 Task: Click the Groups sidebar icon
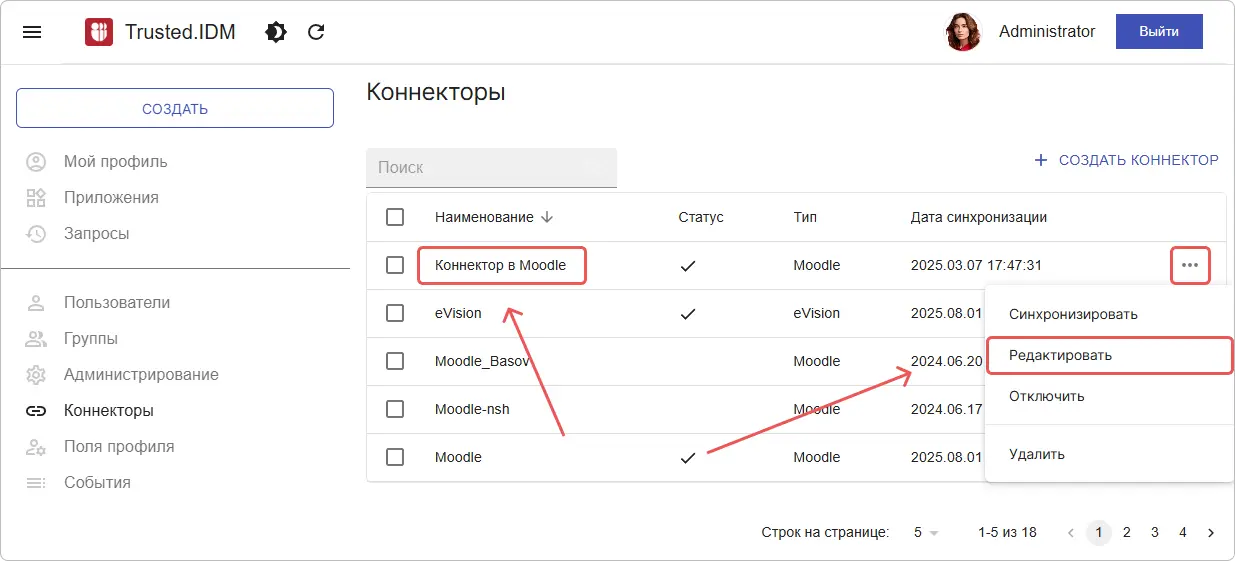pyautogui.click(x=37, y=339)
